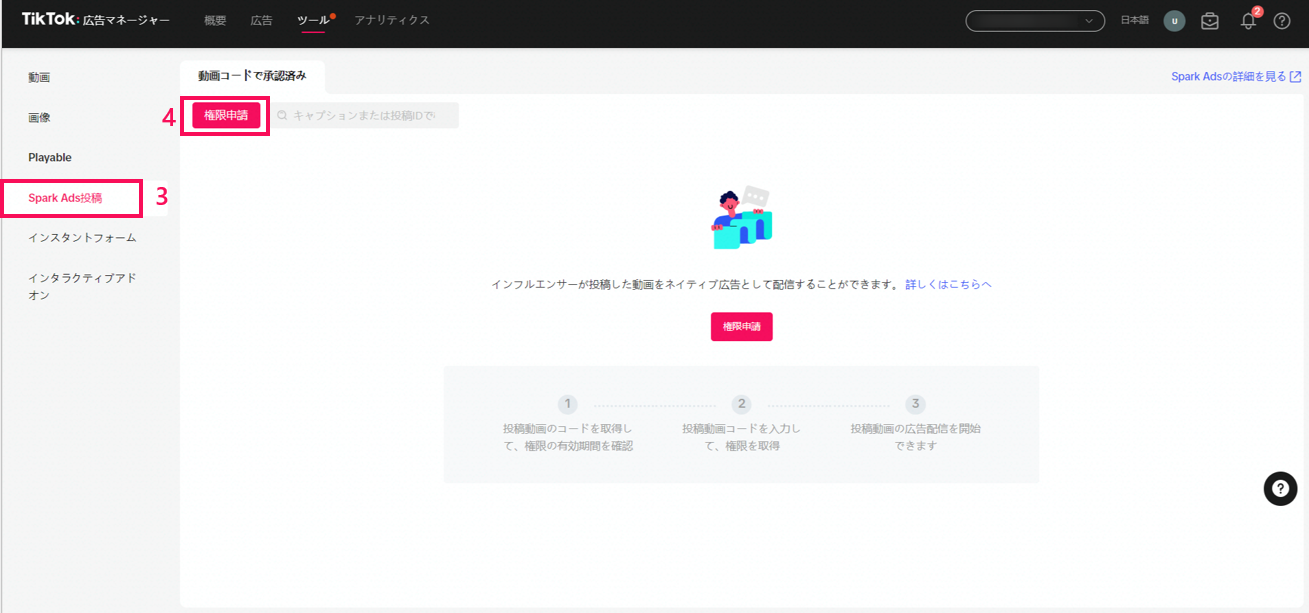Select the ツール menu item
1309x613 pixels.
[312, 20]
